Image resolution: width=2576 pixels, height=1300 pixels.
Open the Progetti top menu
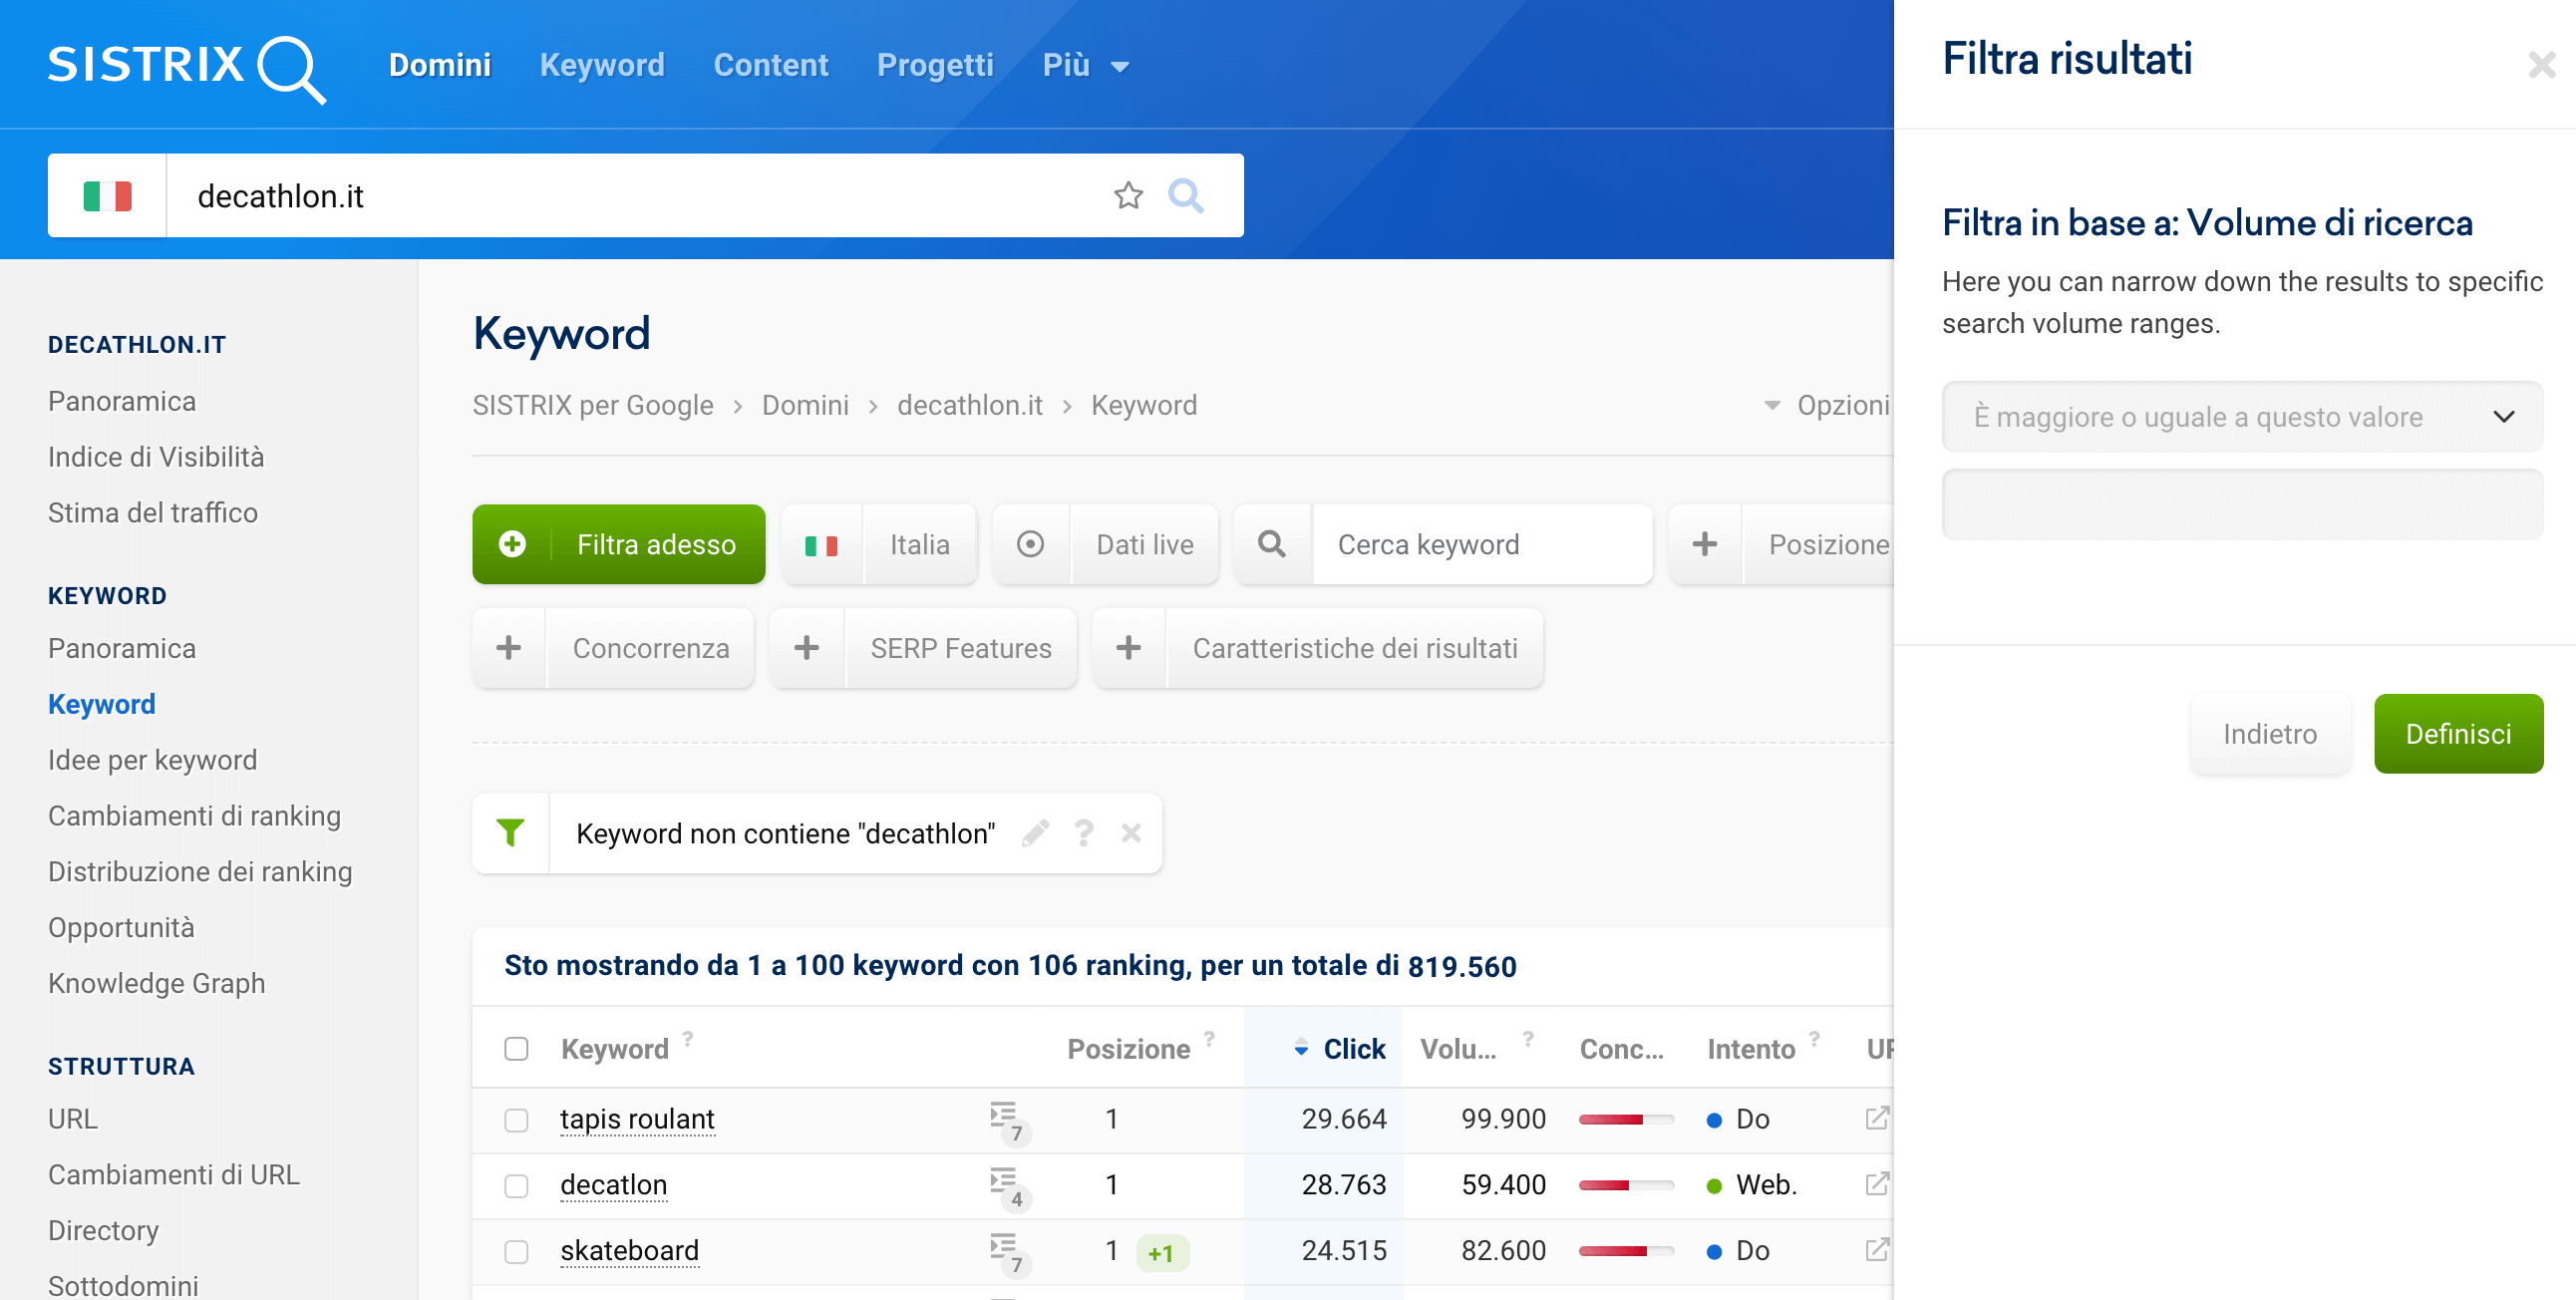click(x=935, y=66)
